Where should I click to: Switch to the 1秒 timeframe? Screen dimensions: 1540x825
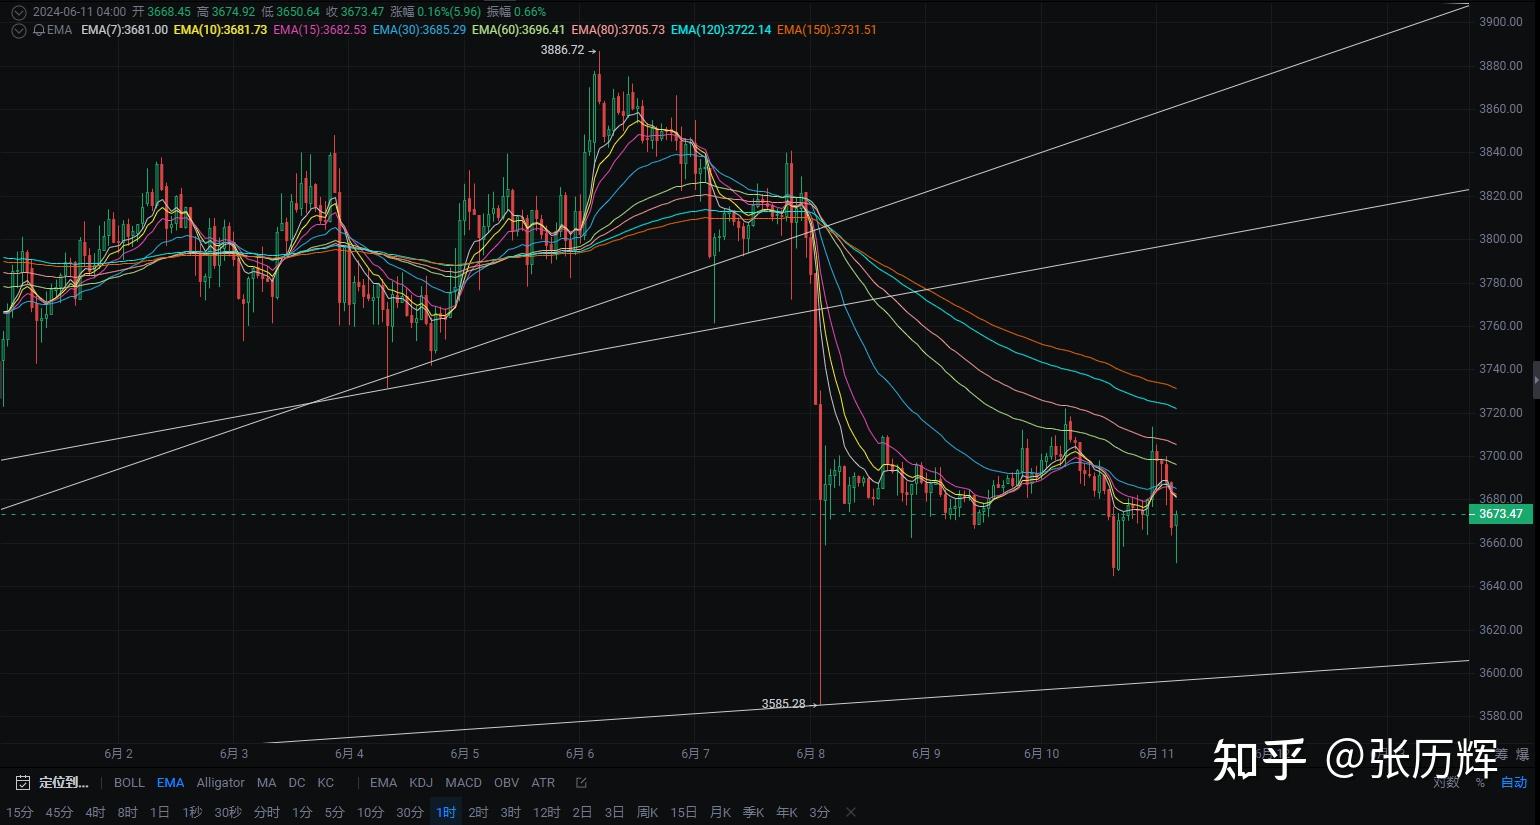pyautogui.click(x=192, y=812)
